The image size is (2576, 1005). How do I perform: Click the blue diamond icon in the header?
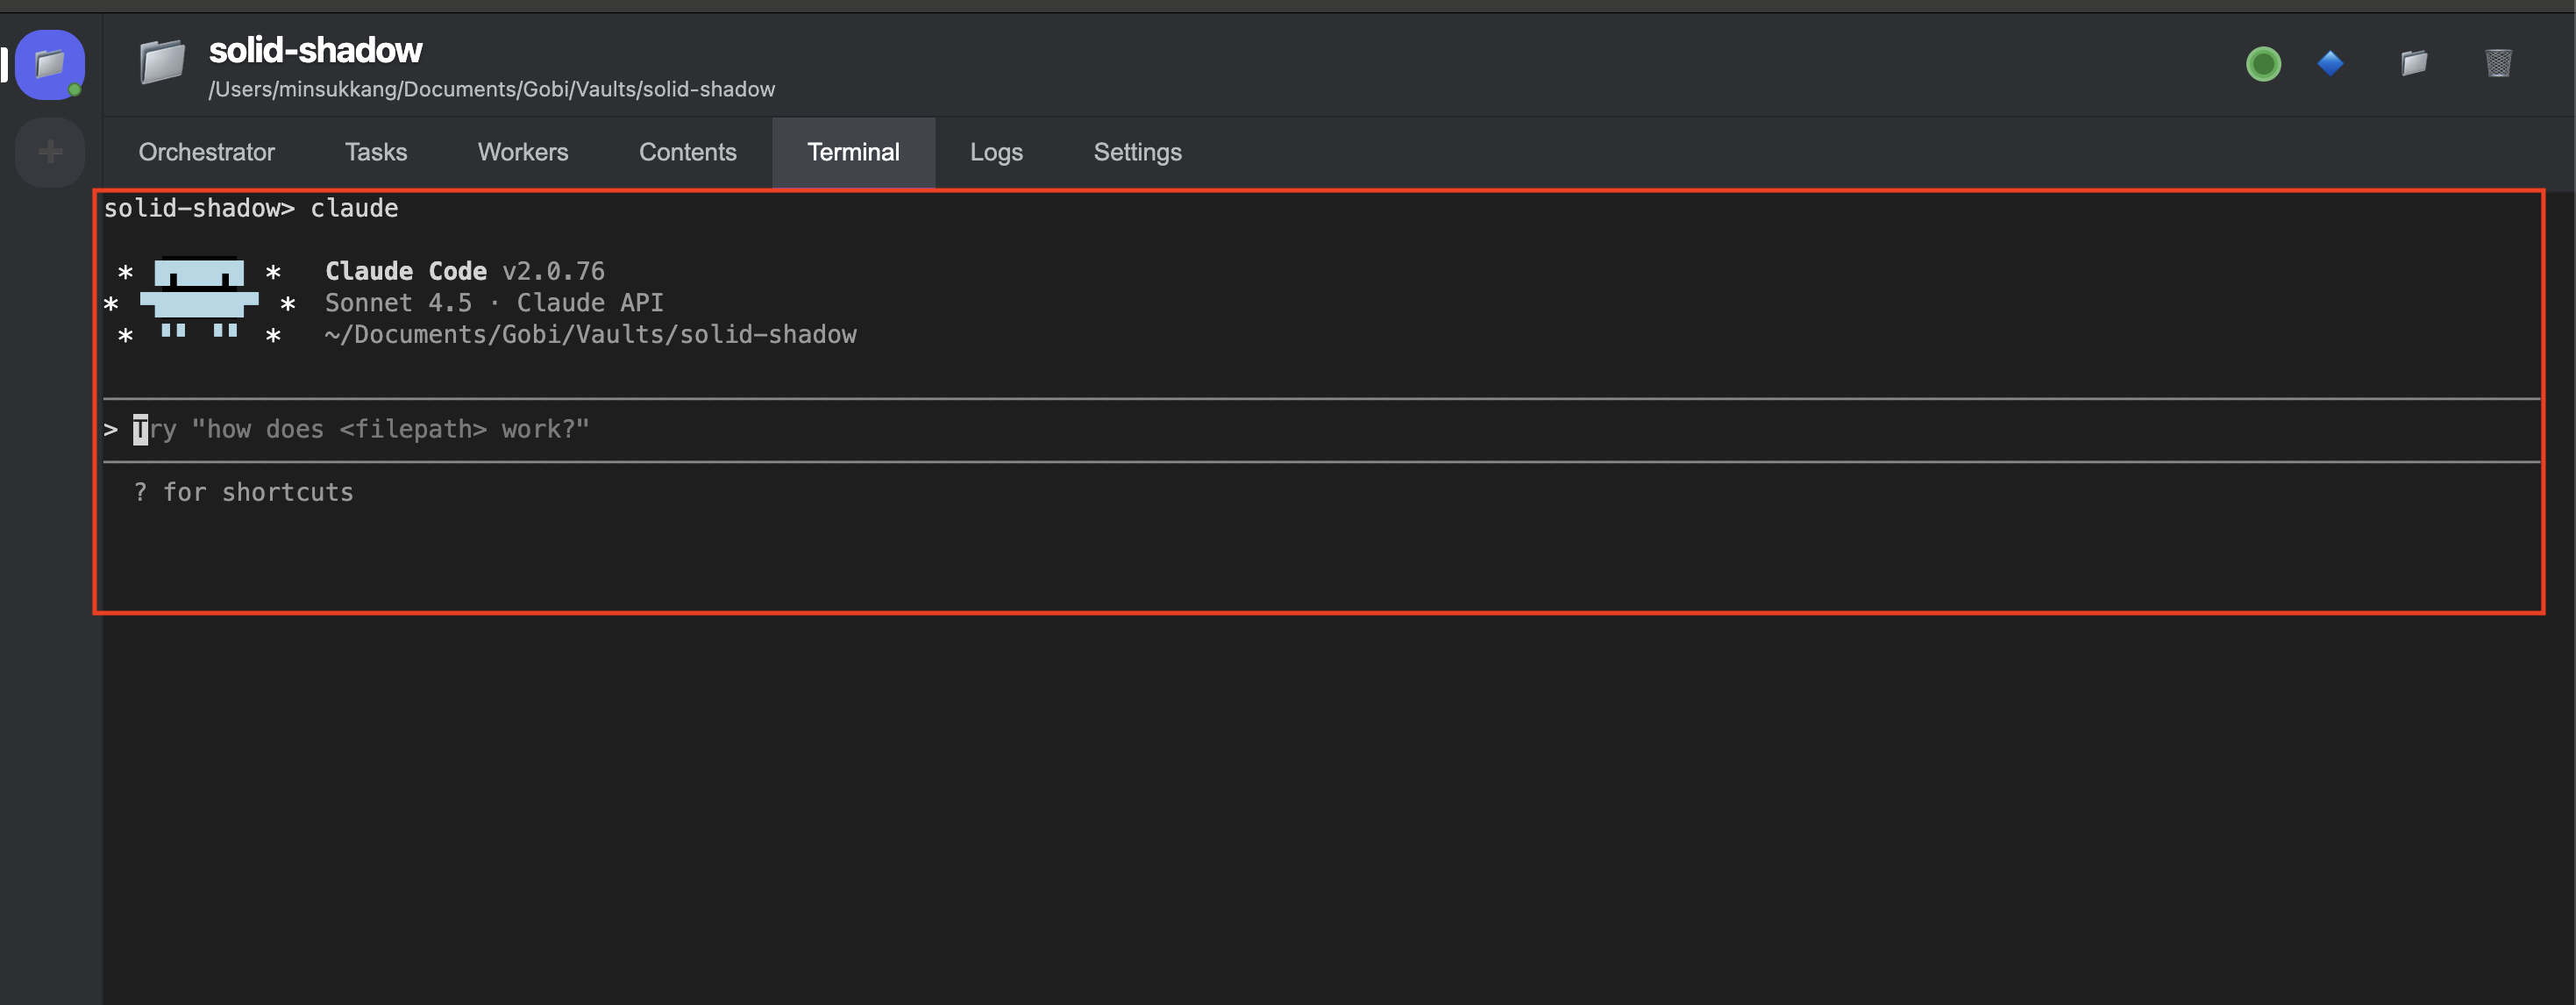click(x=2330, y=64)
